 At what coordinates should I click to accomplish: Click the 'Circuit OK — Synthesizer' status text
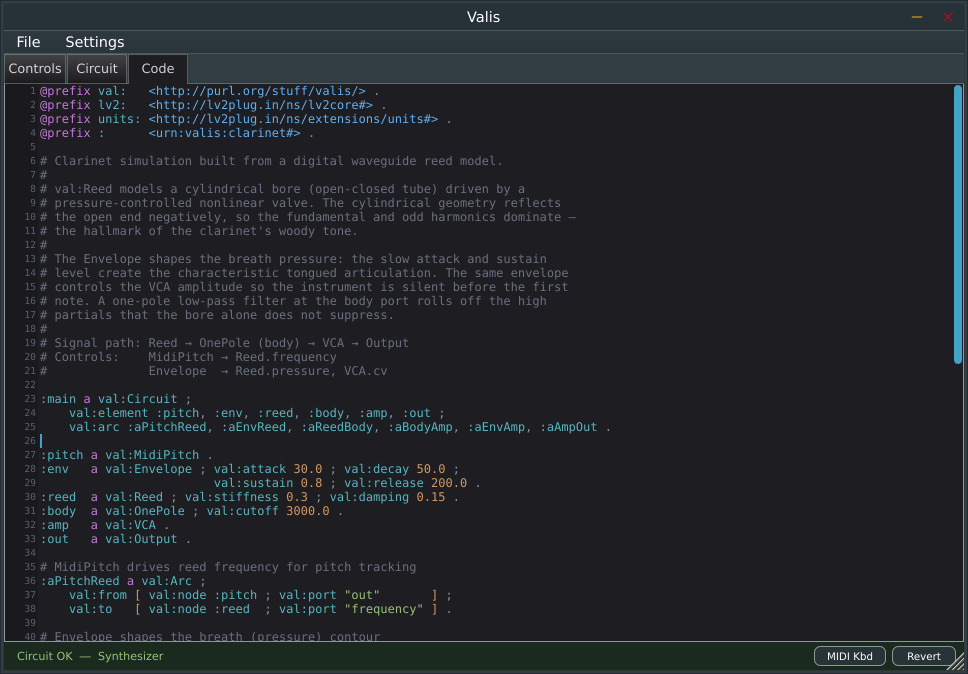(x=90, y=657)
